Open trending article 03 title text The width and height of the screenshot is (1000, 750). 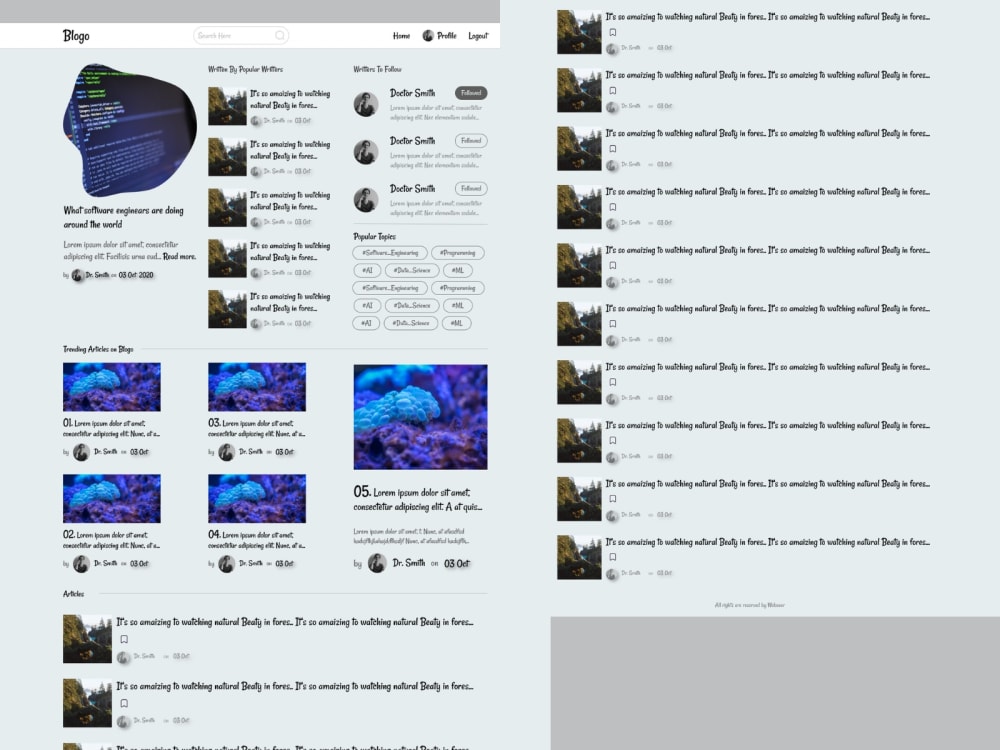click(257, 428)
